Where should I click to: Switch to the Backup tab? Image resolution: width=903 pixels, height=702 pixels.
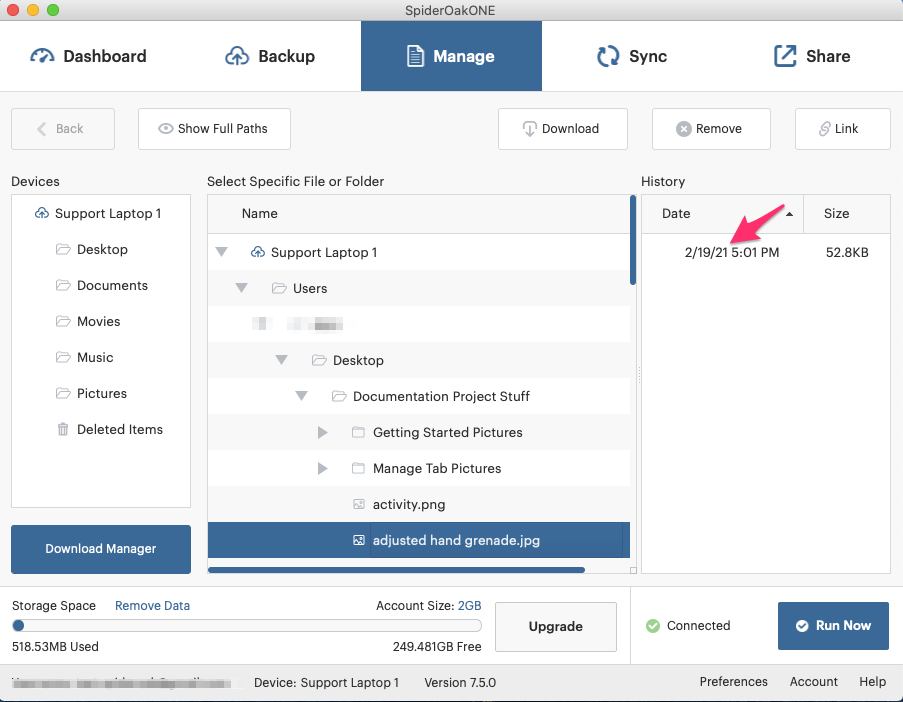click(x=270, y=56)
